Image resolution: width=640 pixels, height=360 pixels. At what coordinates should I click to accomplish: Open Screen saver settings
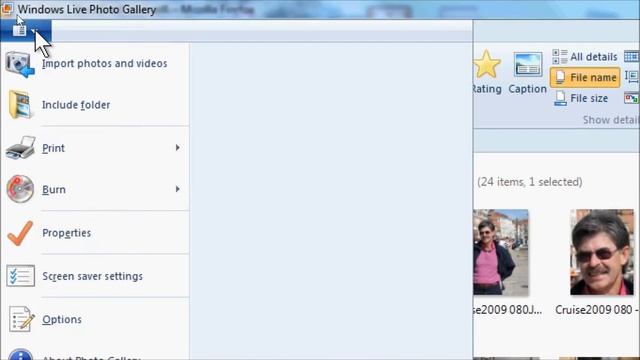[x=93, y=276]
